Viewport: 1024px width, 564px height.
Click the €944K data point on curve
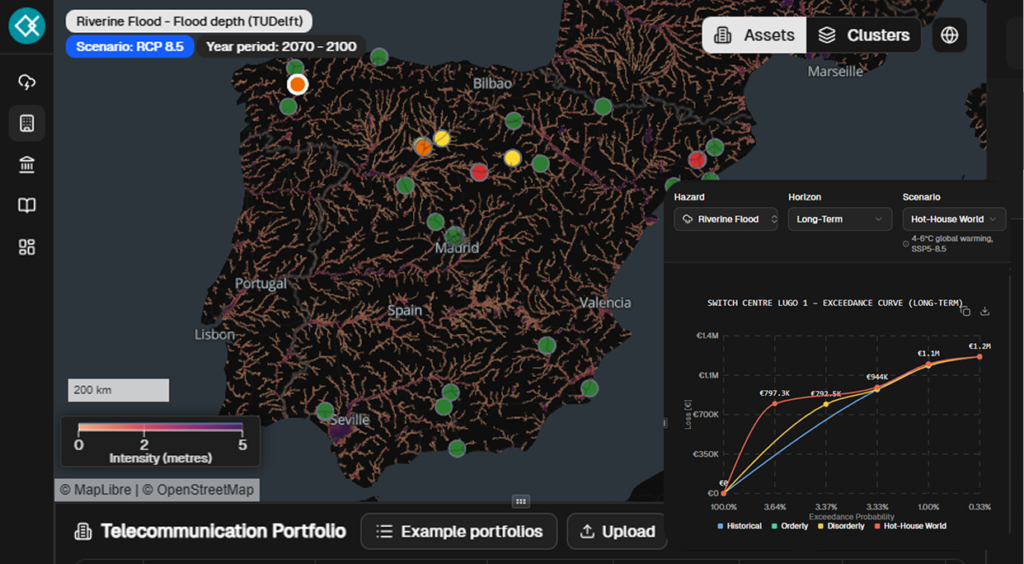877,388
